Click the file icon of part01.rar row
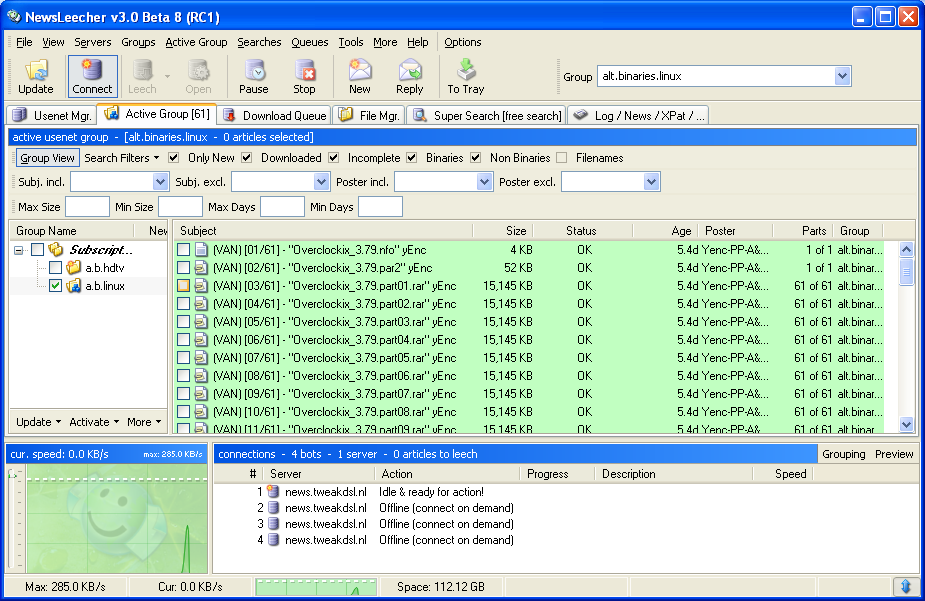Image resolution: width=925 pixels, height=601 pixels. pyautogui.click(x=201, y=286)
